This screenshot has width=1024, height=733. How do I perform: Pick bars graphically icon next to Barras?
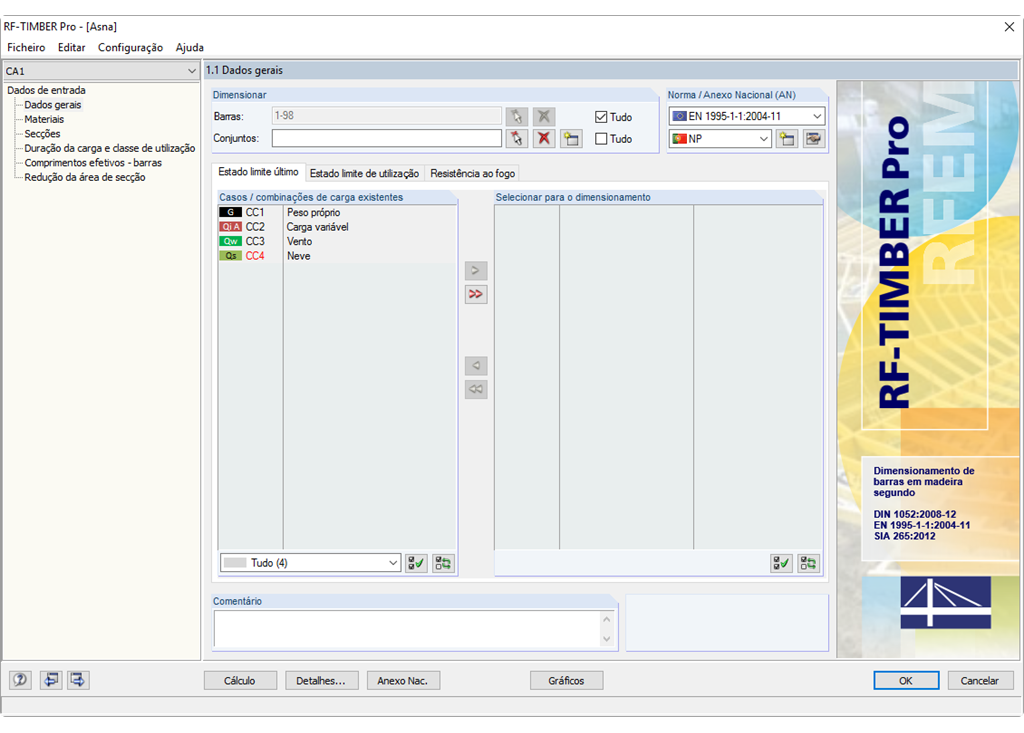tap(517, 117)
